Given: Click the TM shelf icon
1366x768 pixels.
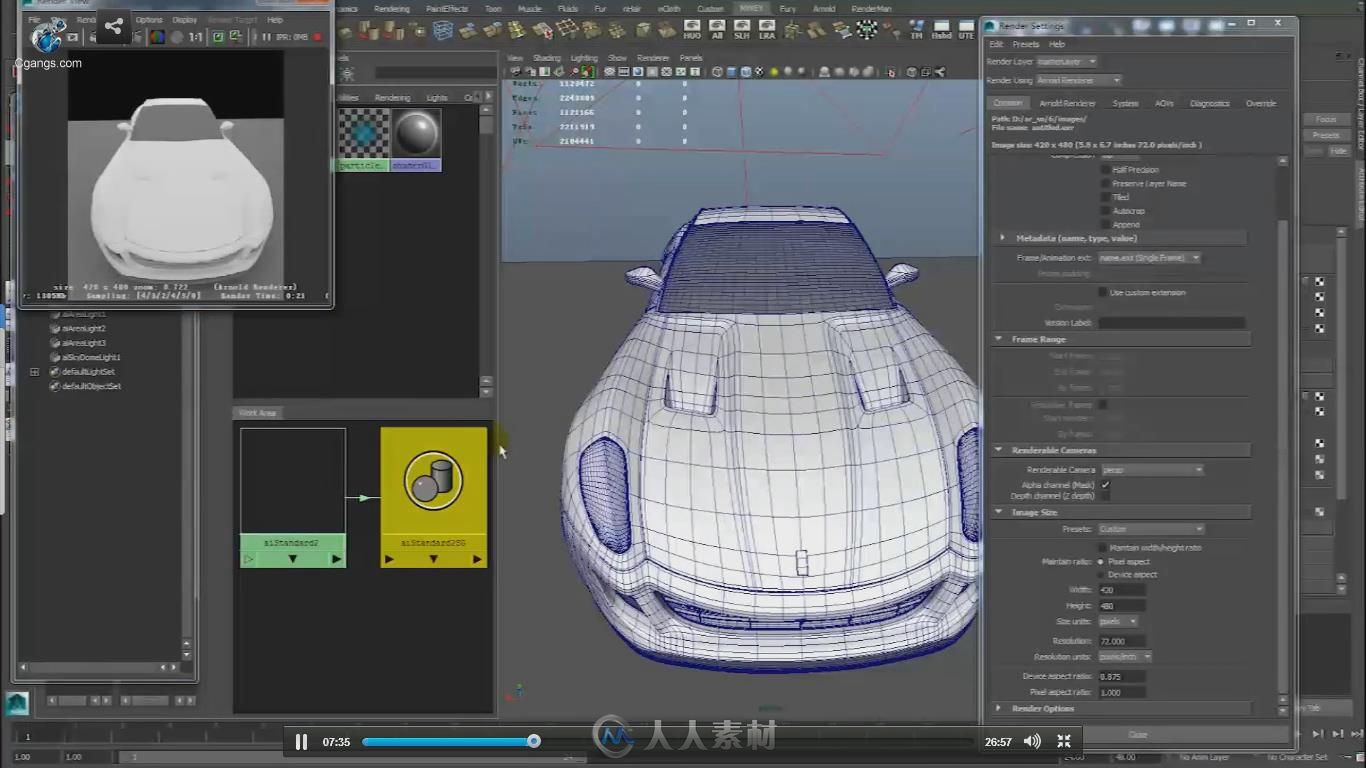Looking at the screenshot, I should click(916, 30).
